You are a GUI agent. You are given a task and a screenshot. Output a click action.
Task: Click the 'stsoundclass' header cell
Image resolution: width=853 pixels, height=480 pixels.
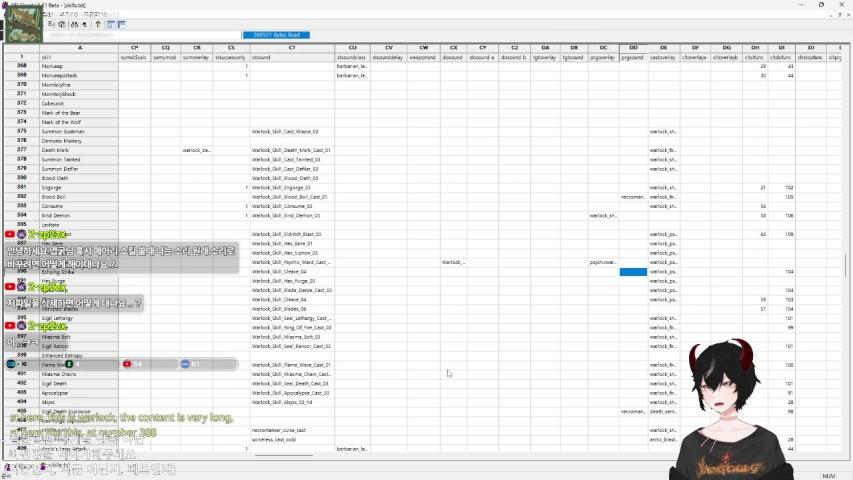click(353, 57)
